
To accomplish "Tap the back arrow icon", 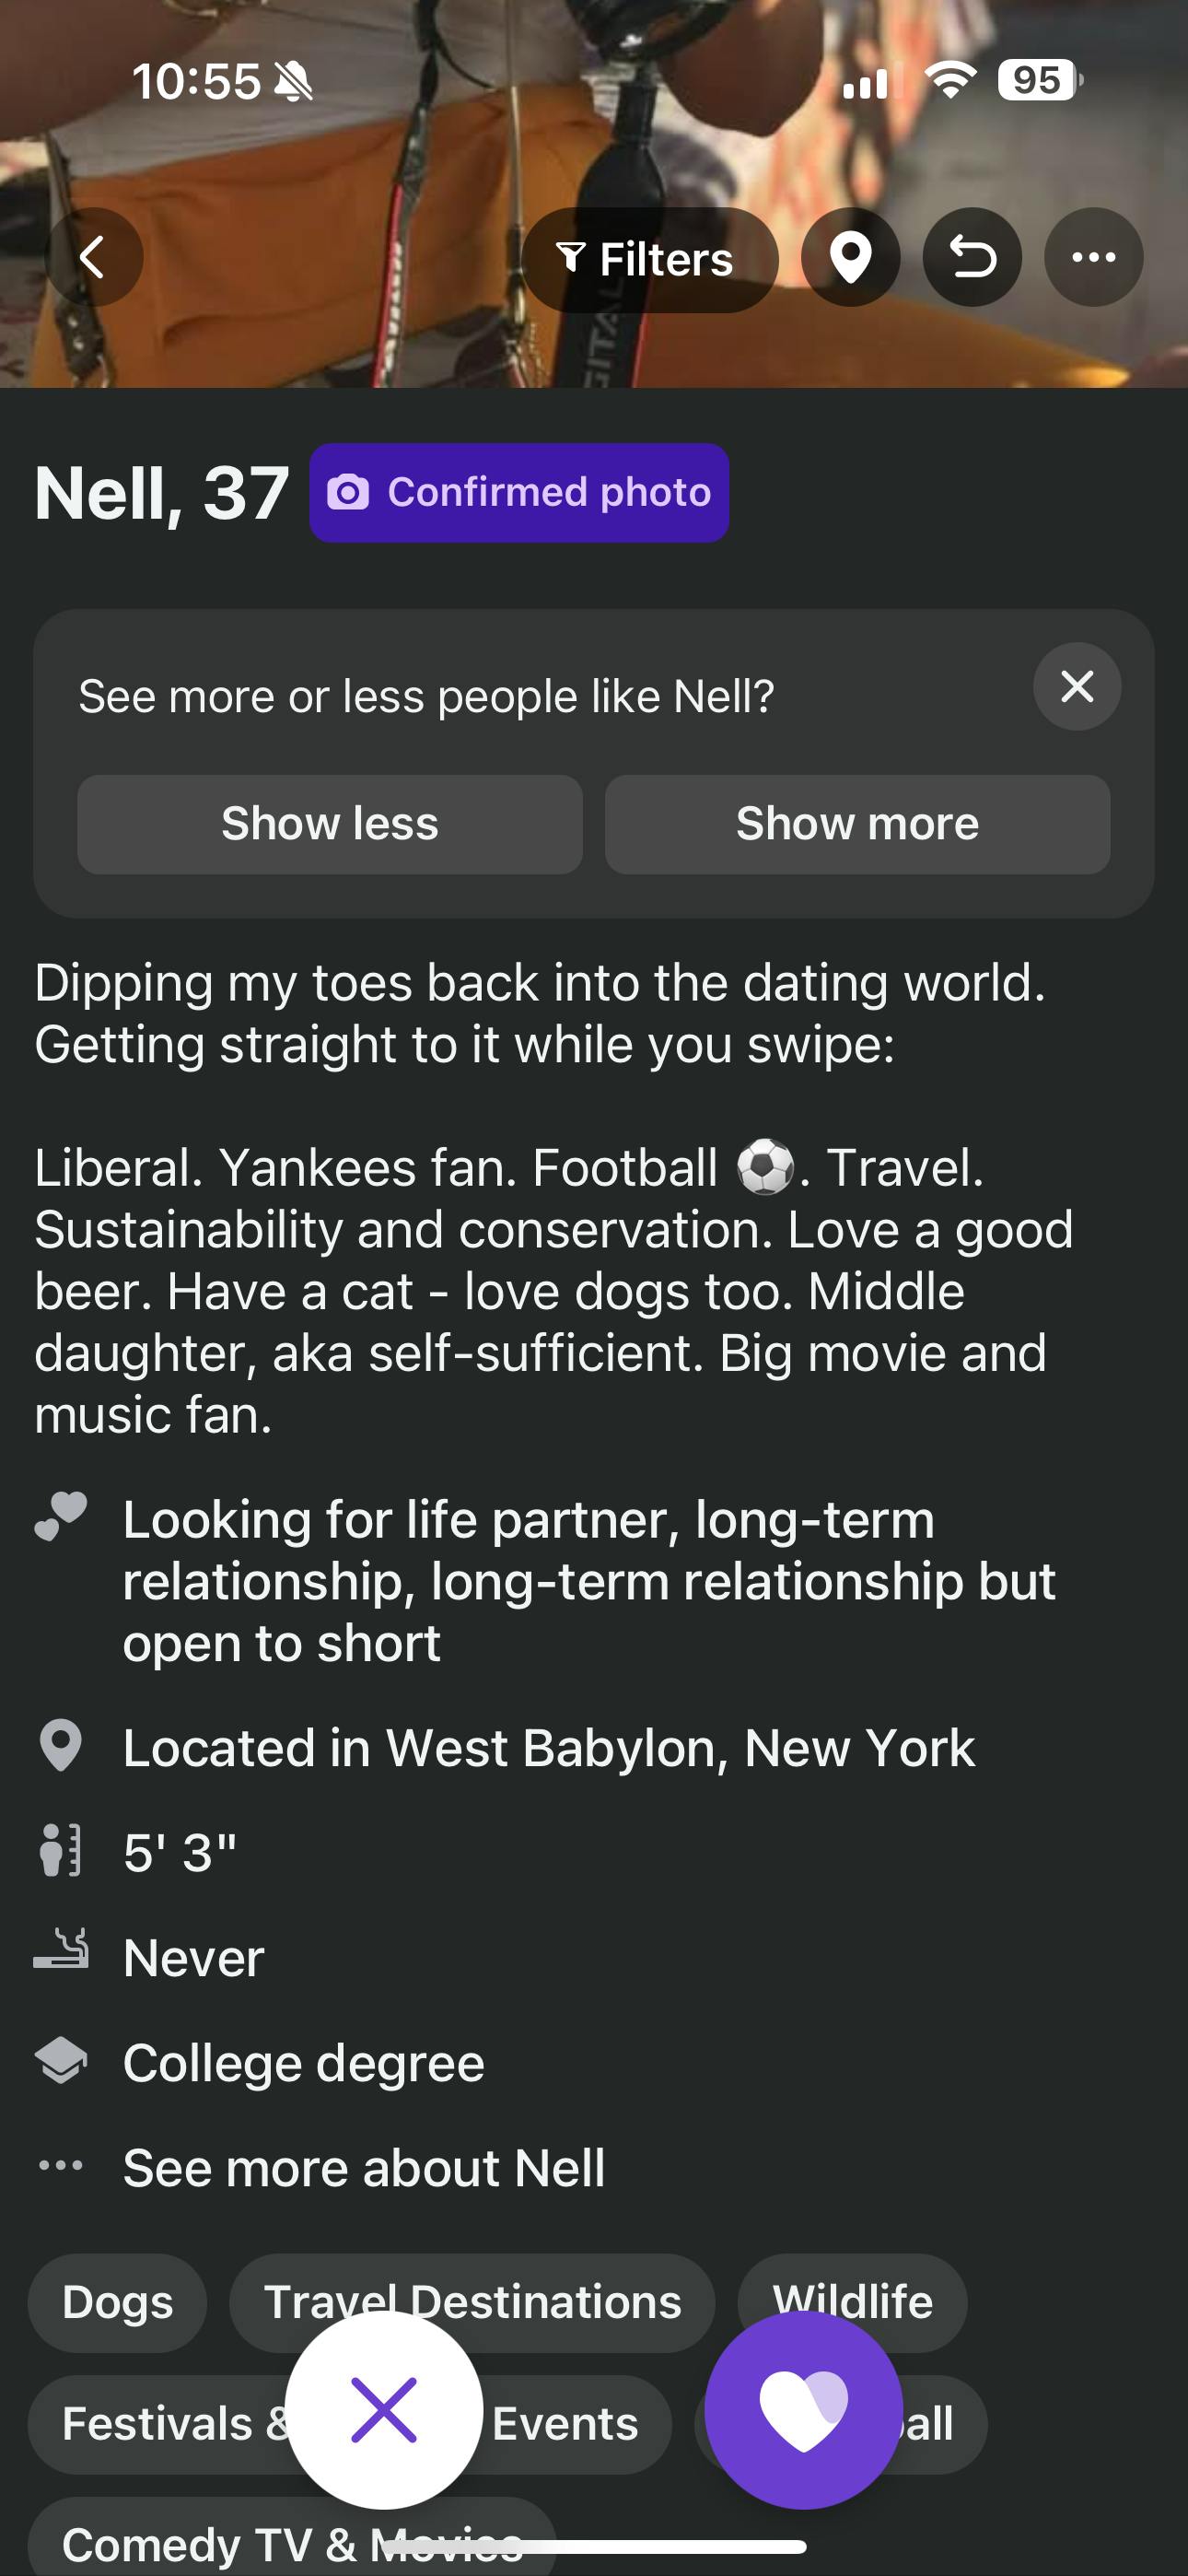I will pos(94,258).
